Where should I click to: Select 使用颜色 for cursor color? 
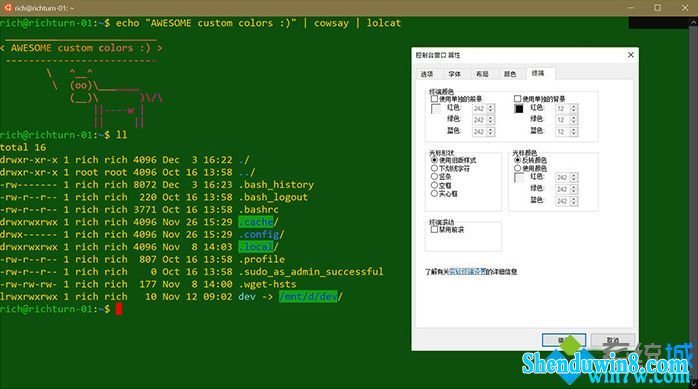(517, 168)
